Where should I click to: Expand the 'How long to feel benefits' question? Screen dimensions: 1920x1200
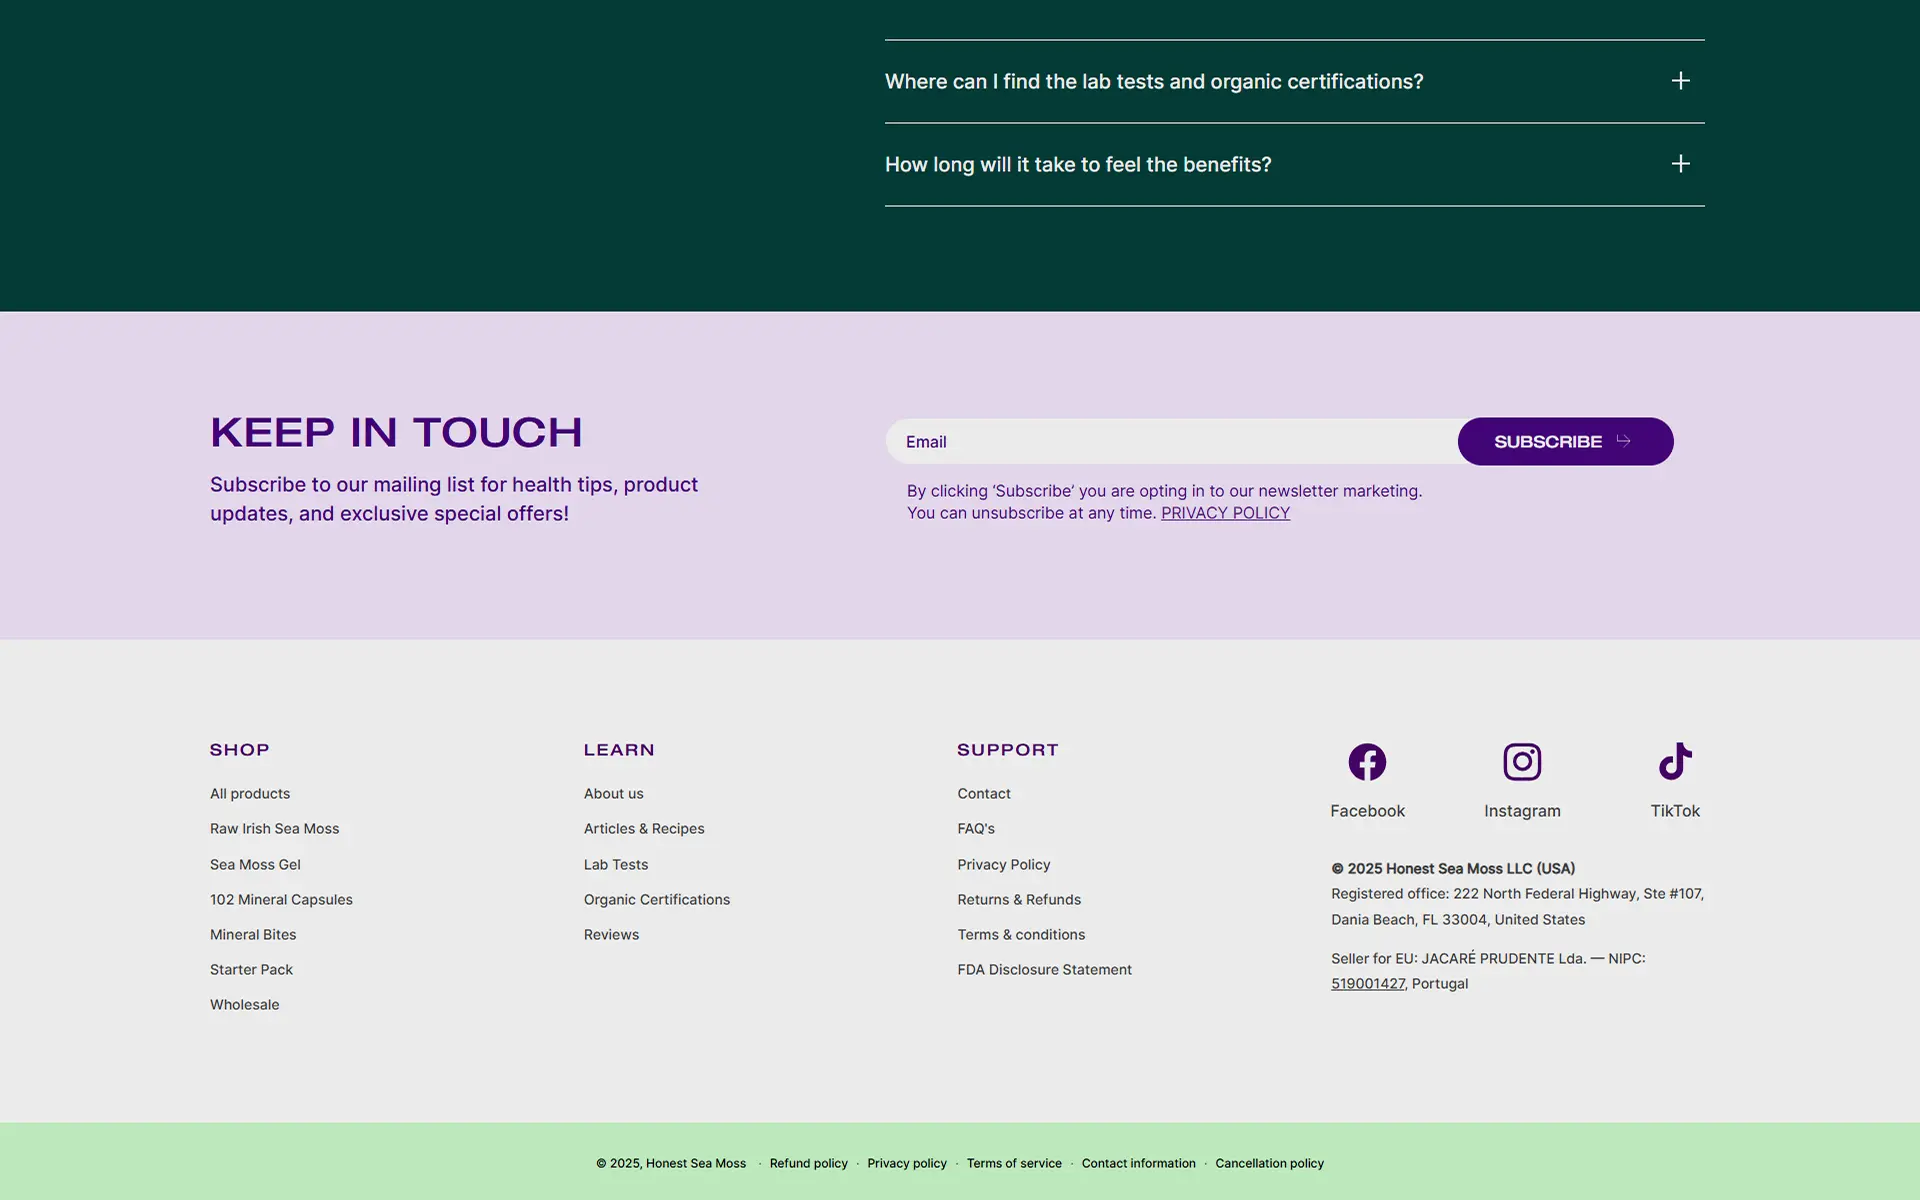point(1294,164)
